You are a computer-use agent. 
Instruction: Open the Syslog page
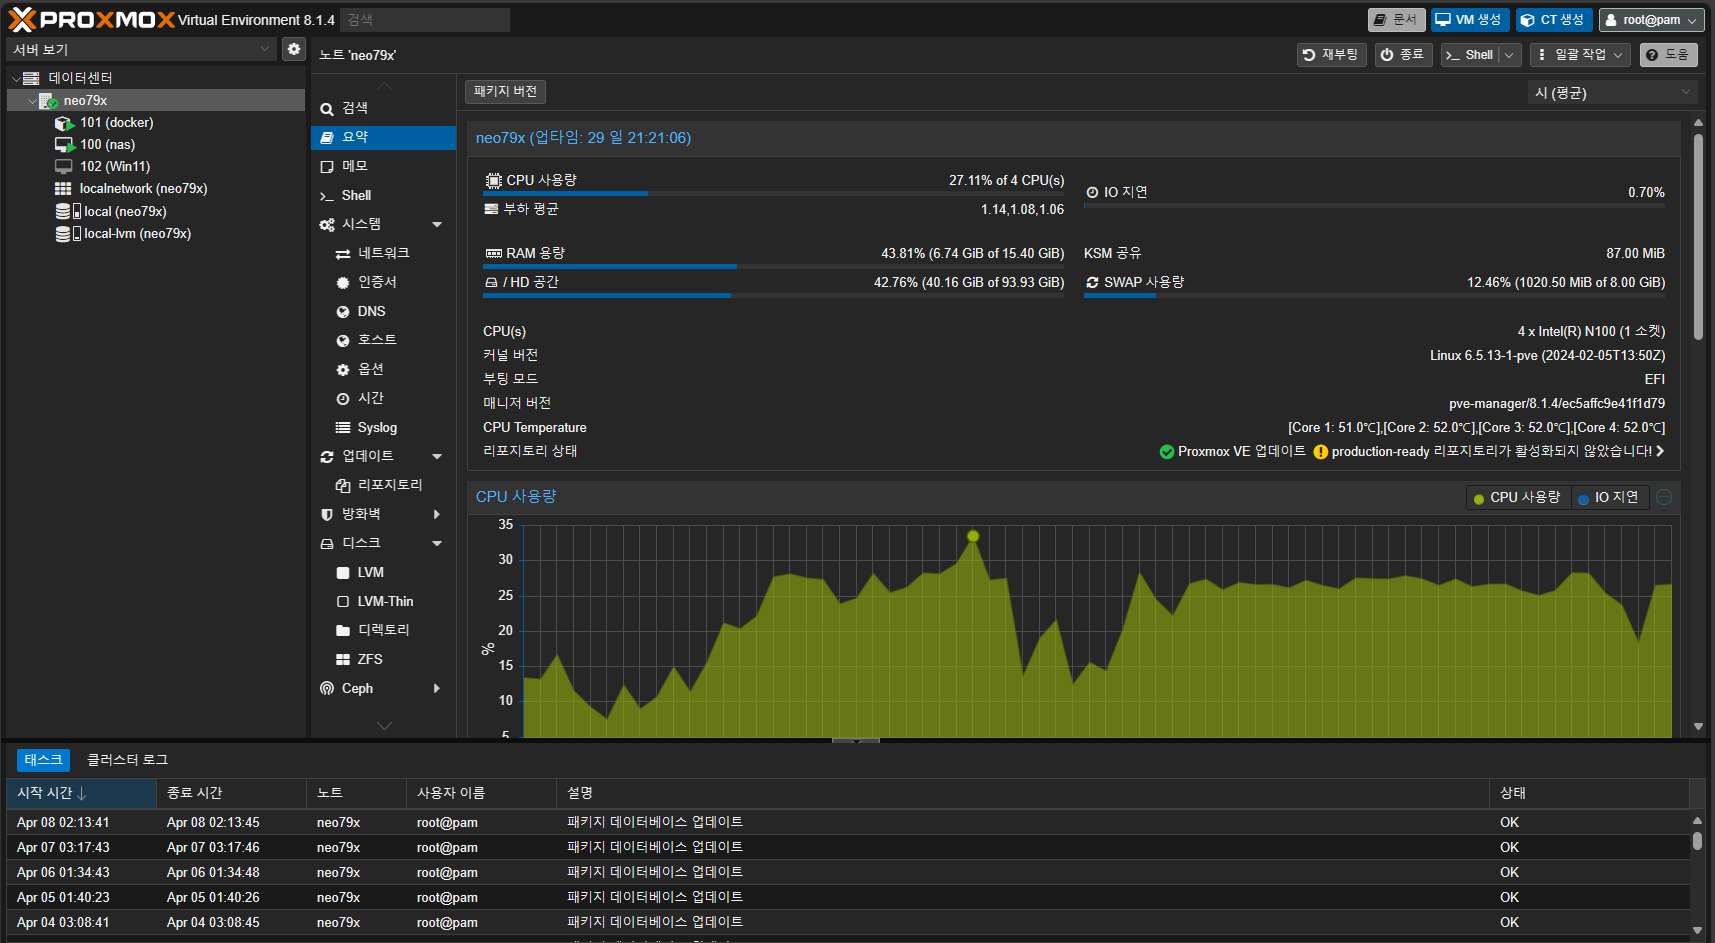click(384, 428)
